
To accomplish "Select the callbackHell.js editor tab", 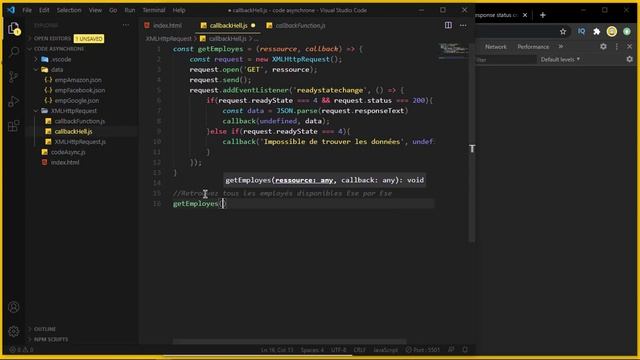I will tap(228, 25).
